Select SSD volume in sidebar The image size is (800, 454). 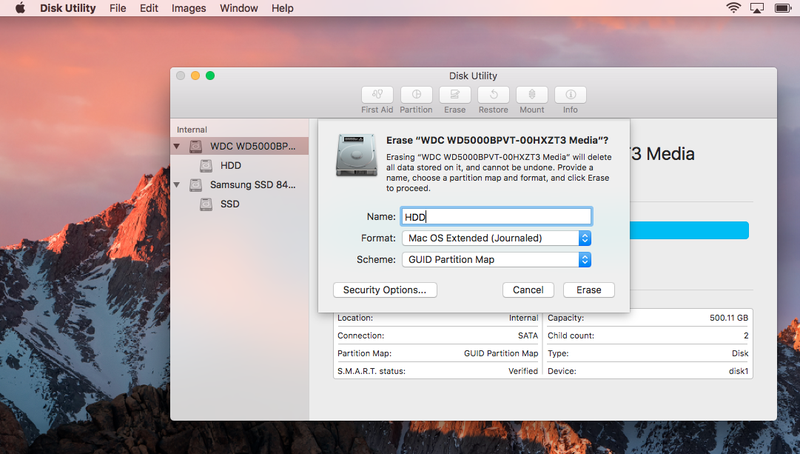(240, 204)
